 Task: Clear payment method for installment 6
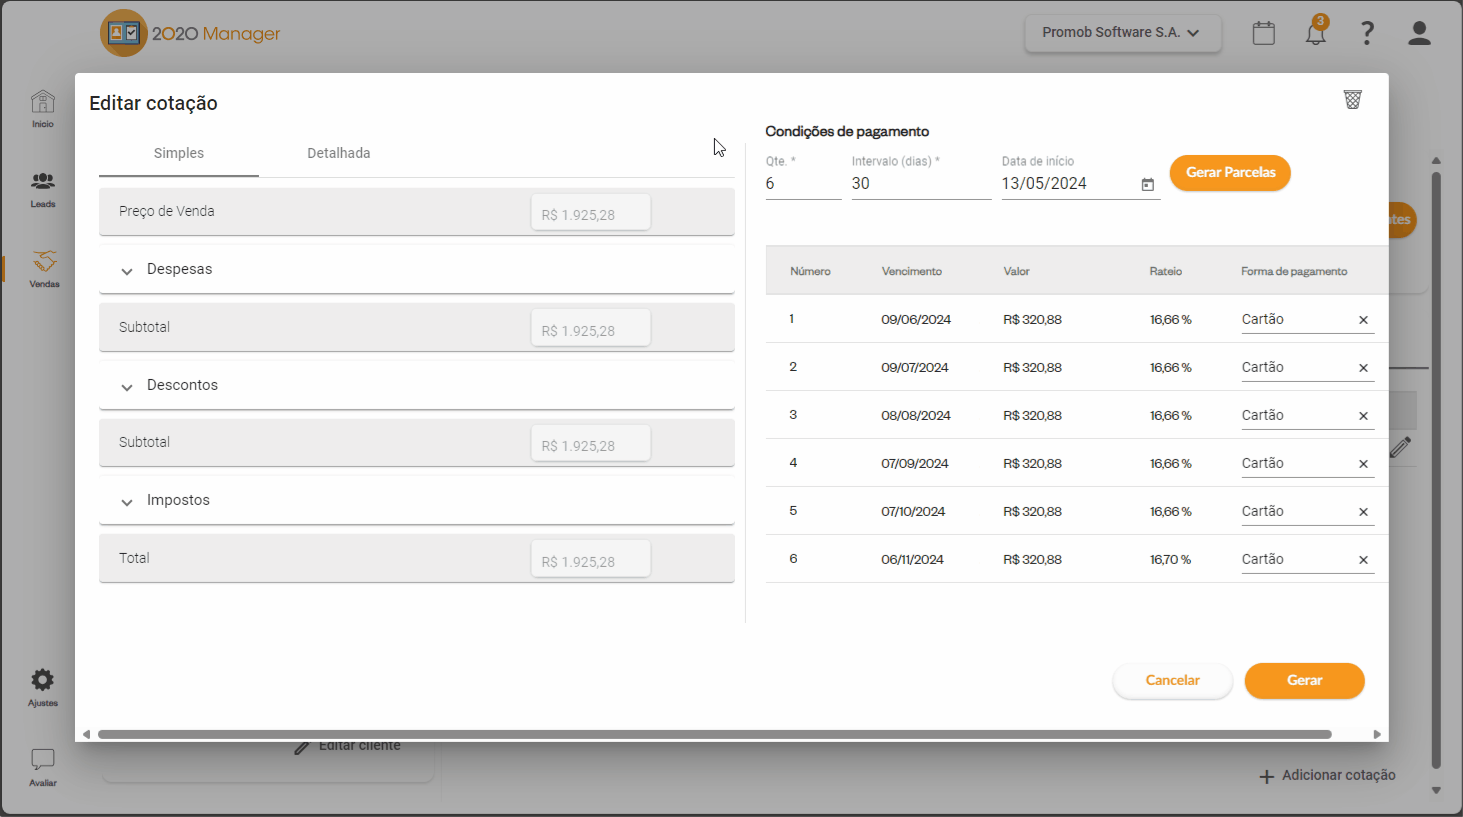(1363, 560)
